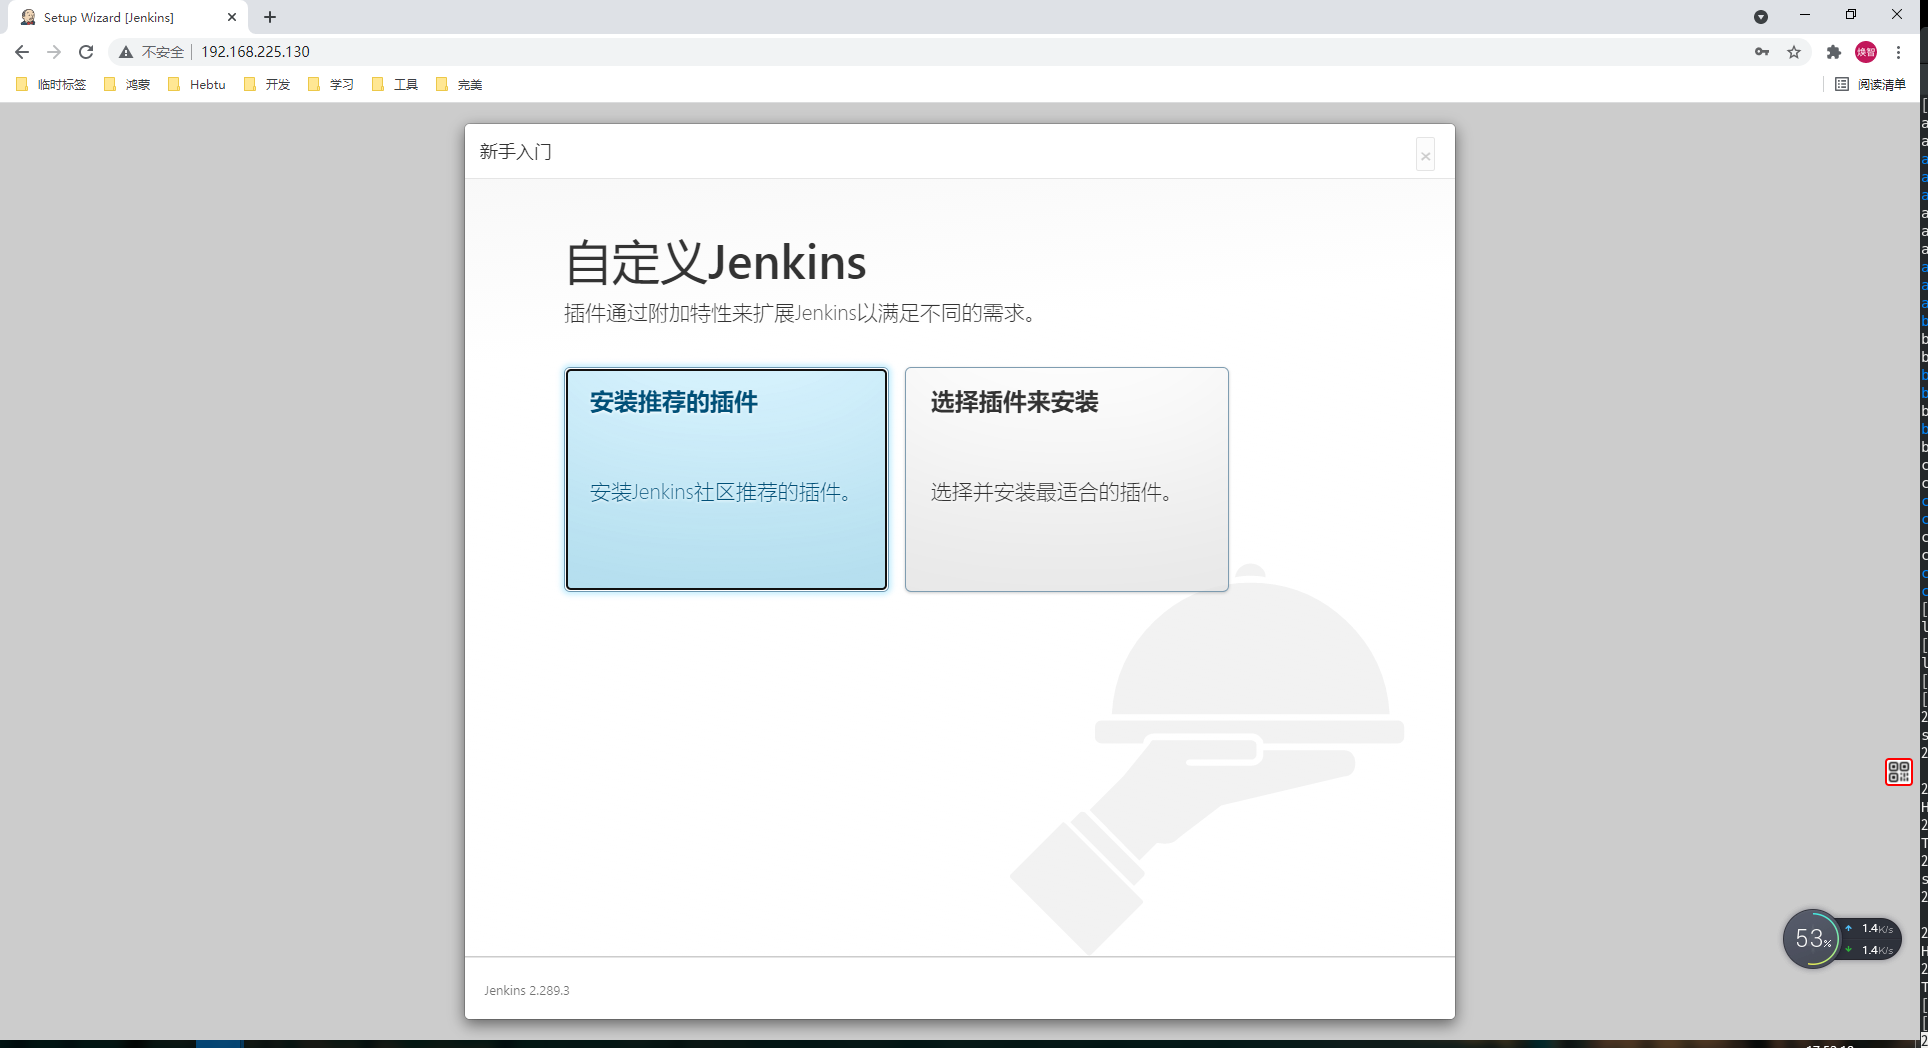Open the 学习 bookmark folder
Image resolution: width=1928 pixels, height=1048 pixels.
331,85
